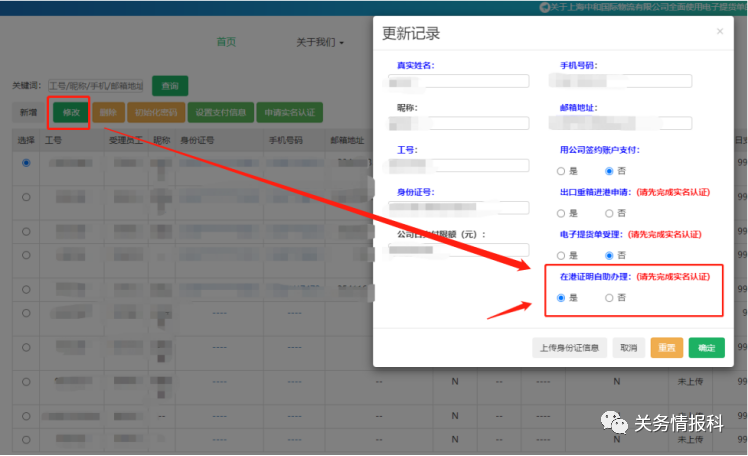Click the orange 重置 button
Viewport: 748px width, 456px height.
666,348
